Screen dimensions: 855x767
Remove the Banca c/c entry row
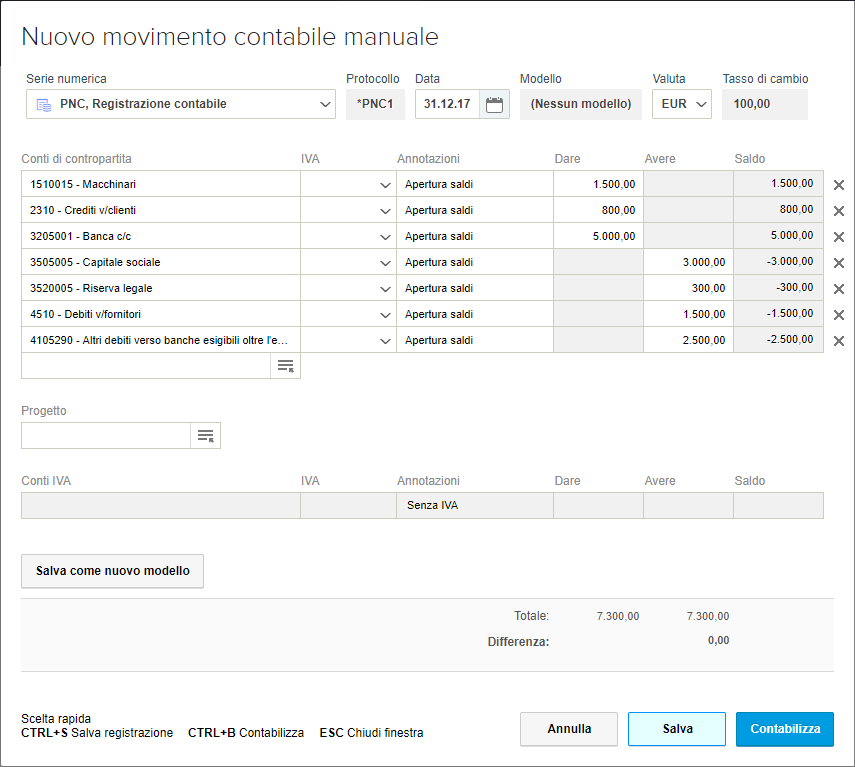pos(839,237)
